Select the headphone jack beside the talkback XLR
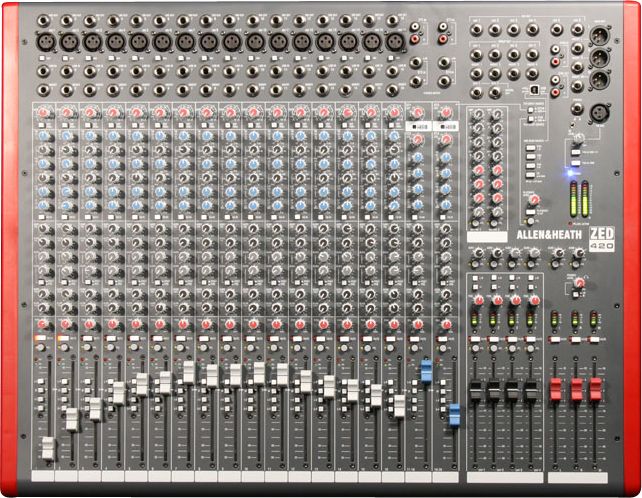The height and width of the screenshot is (498, 642). 576,109
